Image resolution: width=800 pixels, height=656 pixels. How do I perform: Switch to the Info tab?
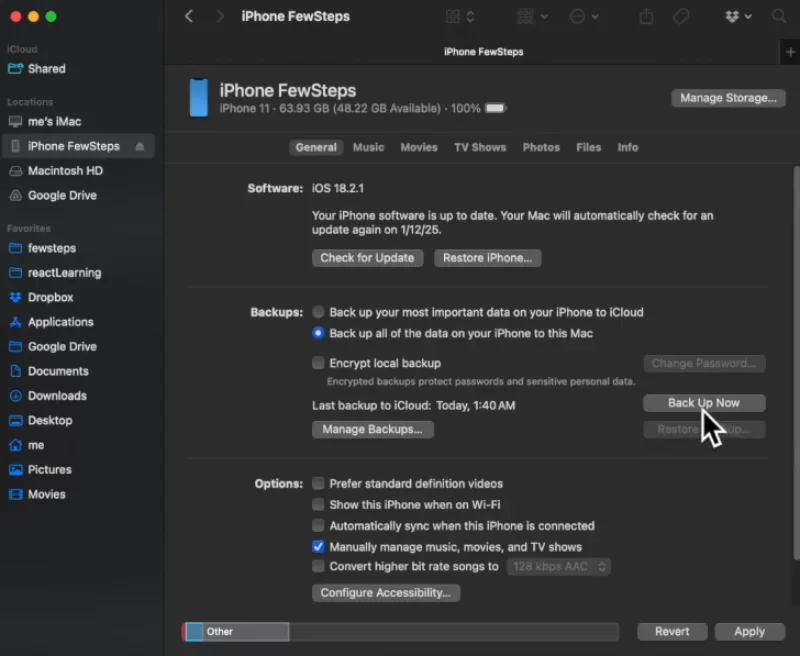pos(628,147)
